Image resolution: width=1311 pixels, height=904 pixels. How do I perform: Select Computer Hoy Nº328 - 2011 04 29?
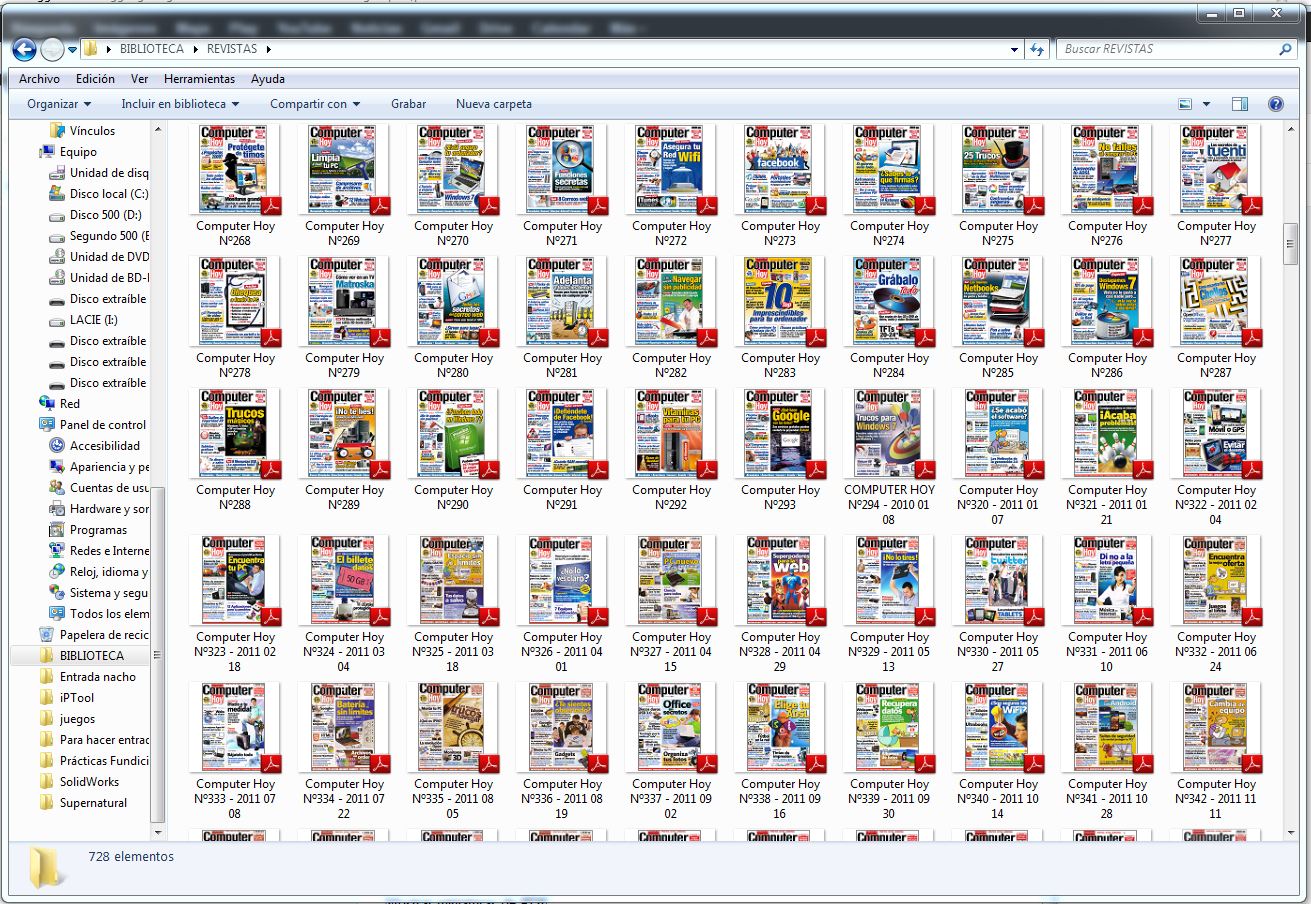point(782,605)
